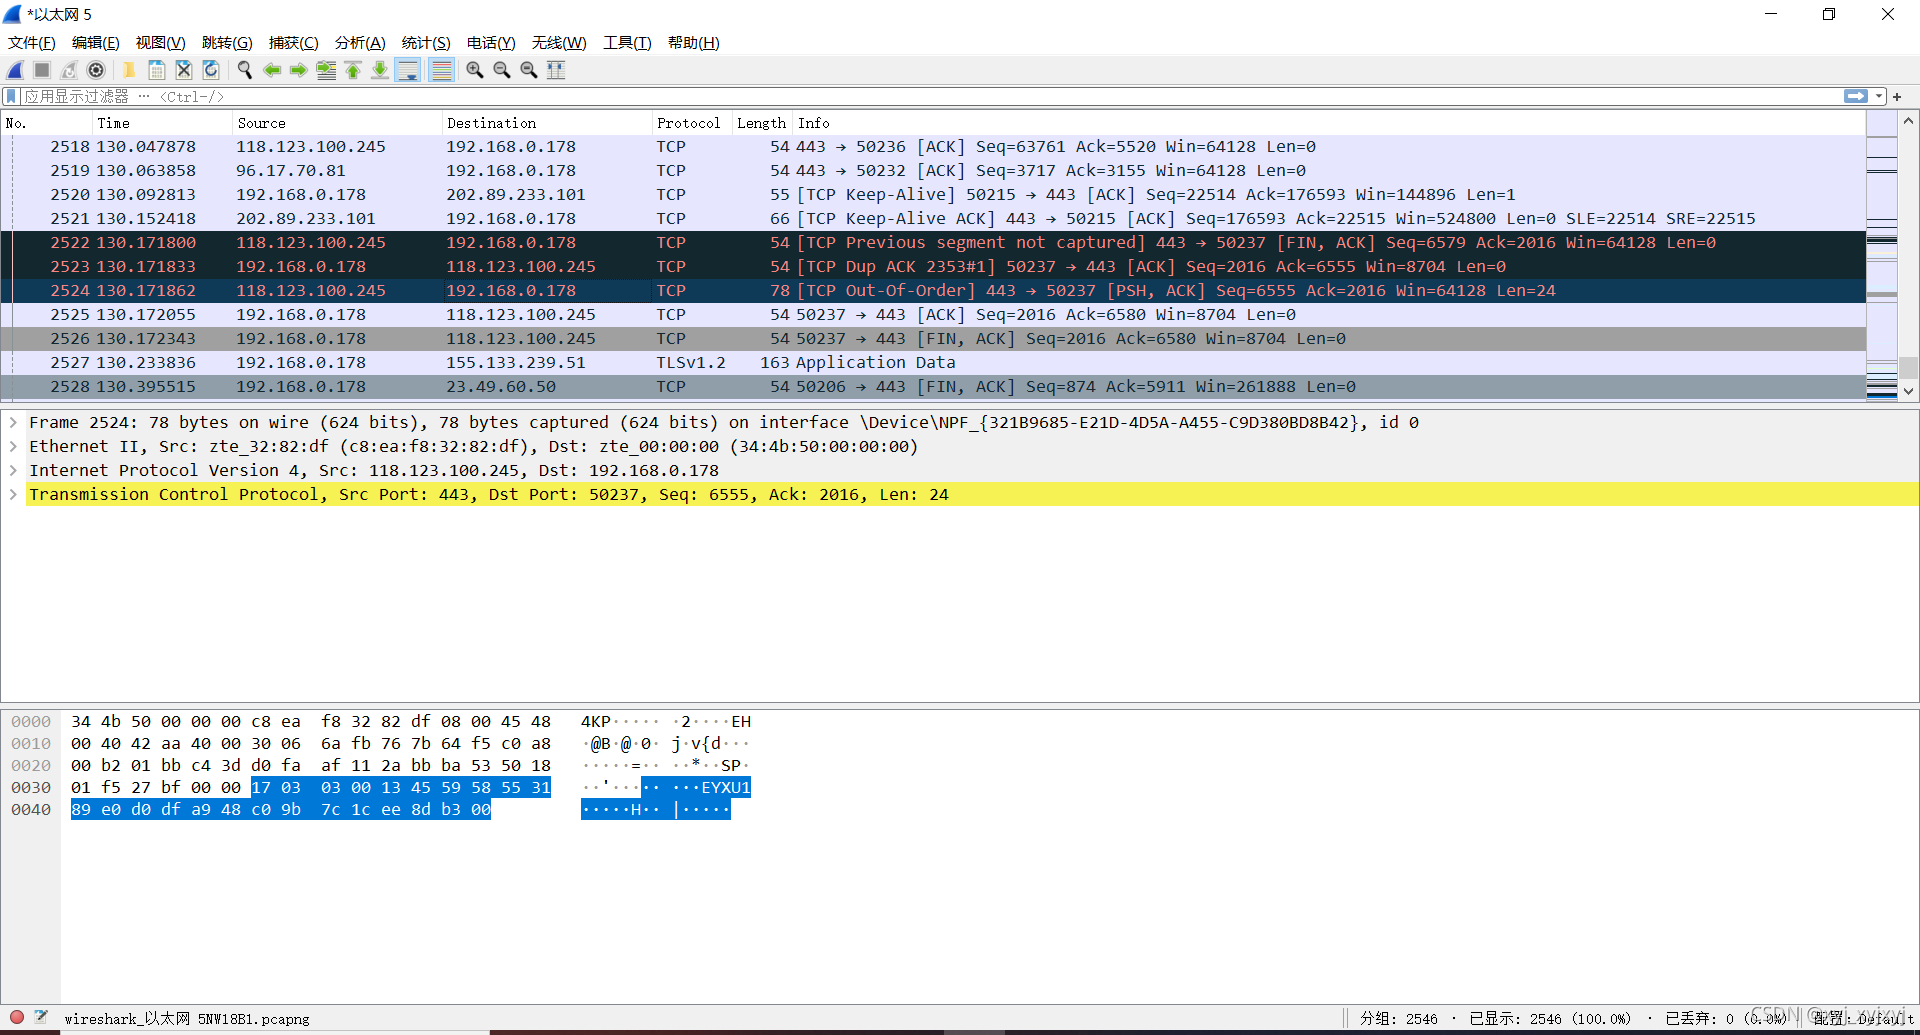
Task: Find a packet using the magnifier icon
Action: 244,70
